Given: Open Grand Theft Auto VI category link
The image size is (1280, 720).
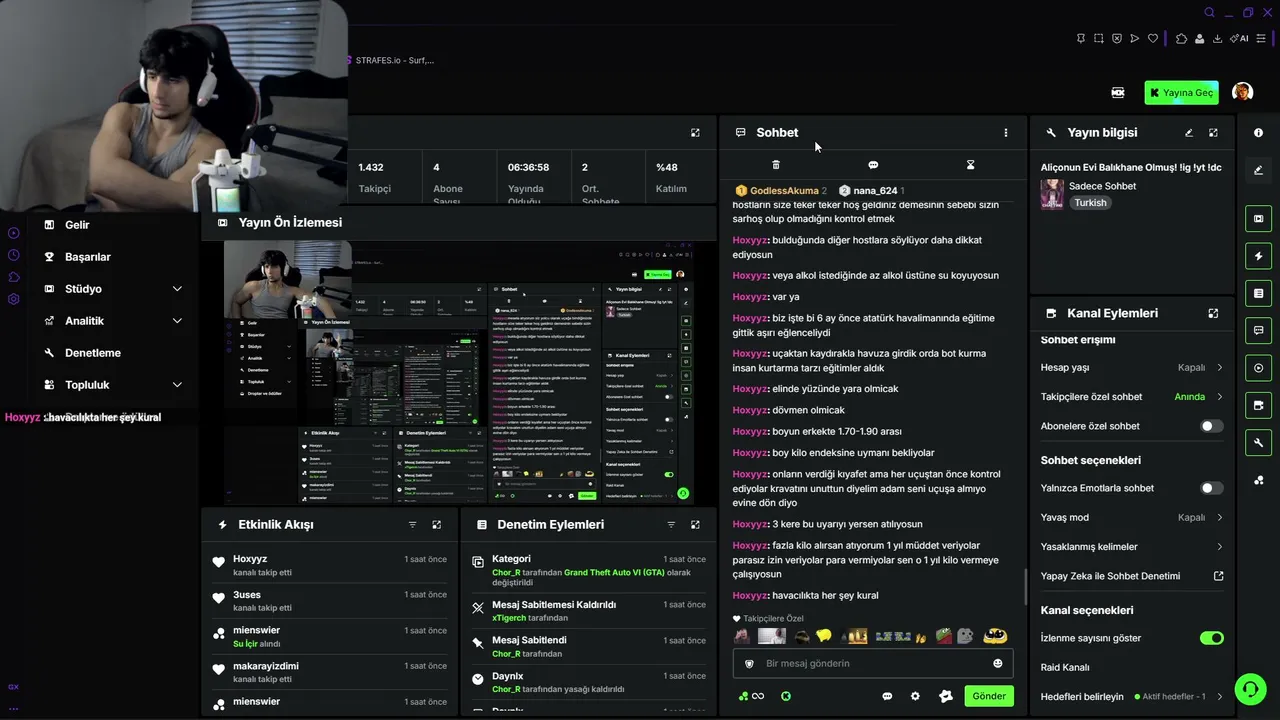Looking at the screenshot, I should [614, 573].
